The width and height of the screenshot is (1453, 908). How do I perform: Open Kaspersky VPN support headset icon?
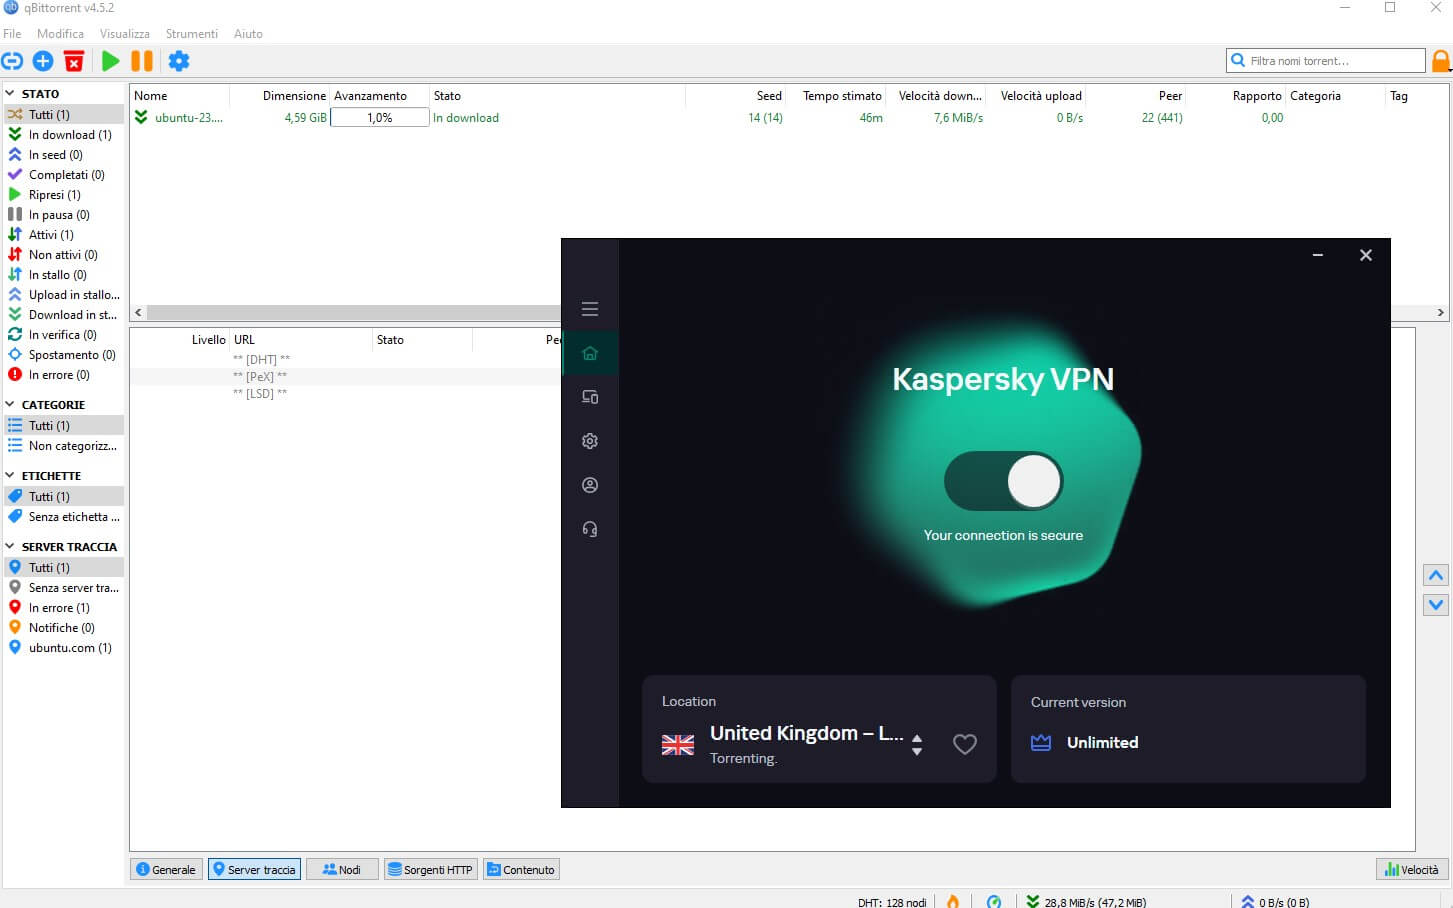click(590, 529)
